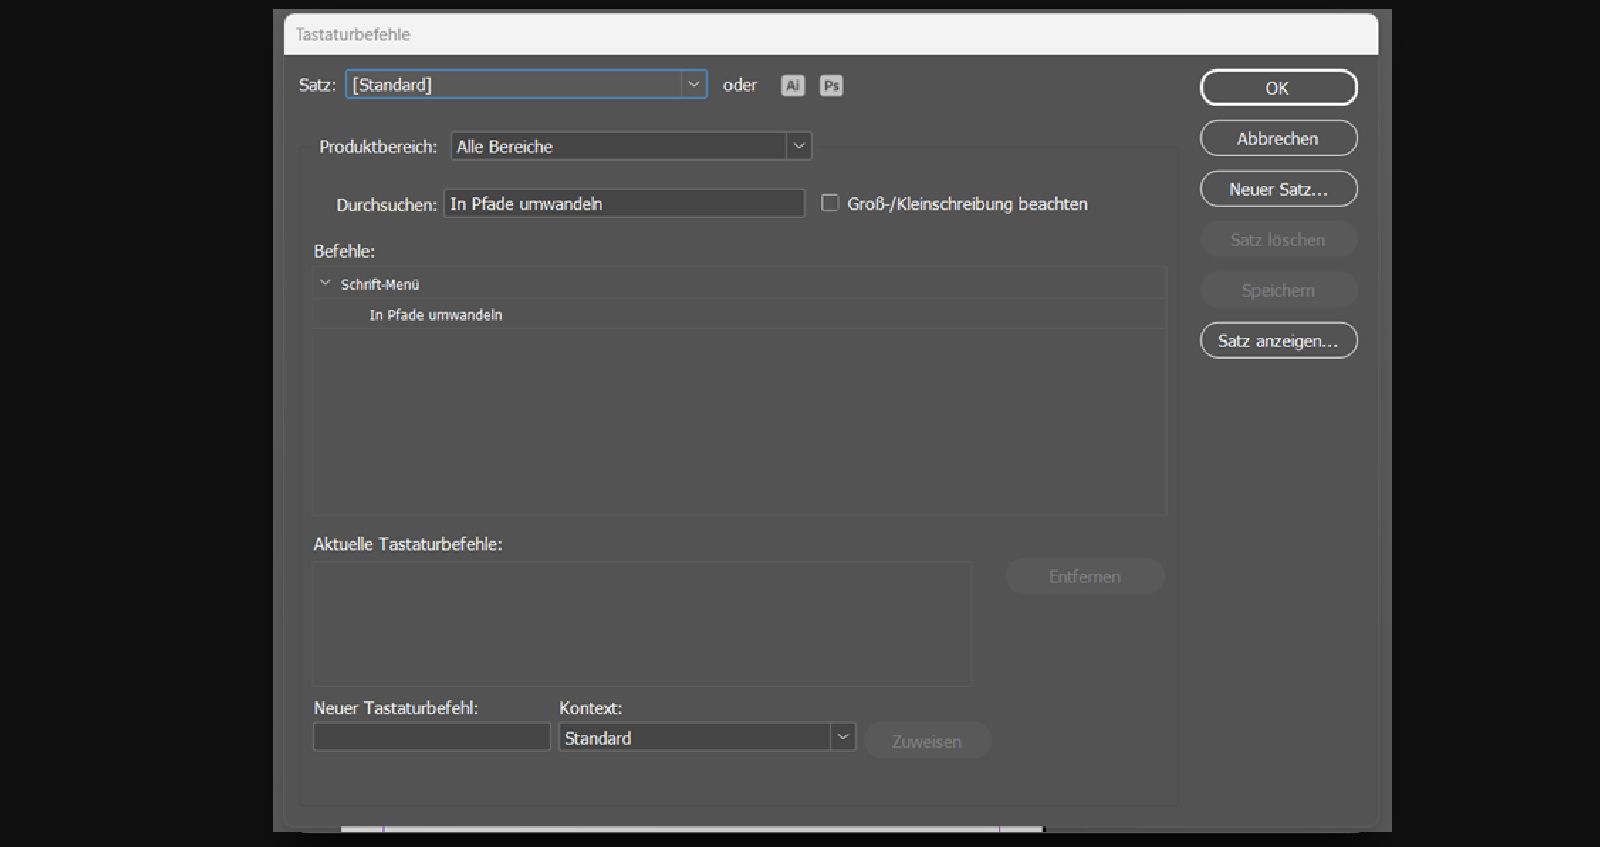Click the Satz anzeigen... button
This screenshot has width=1600, height=847.
tap(1278, 341)
